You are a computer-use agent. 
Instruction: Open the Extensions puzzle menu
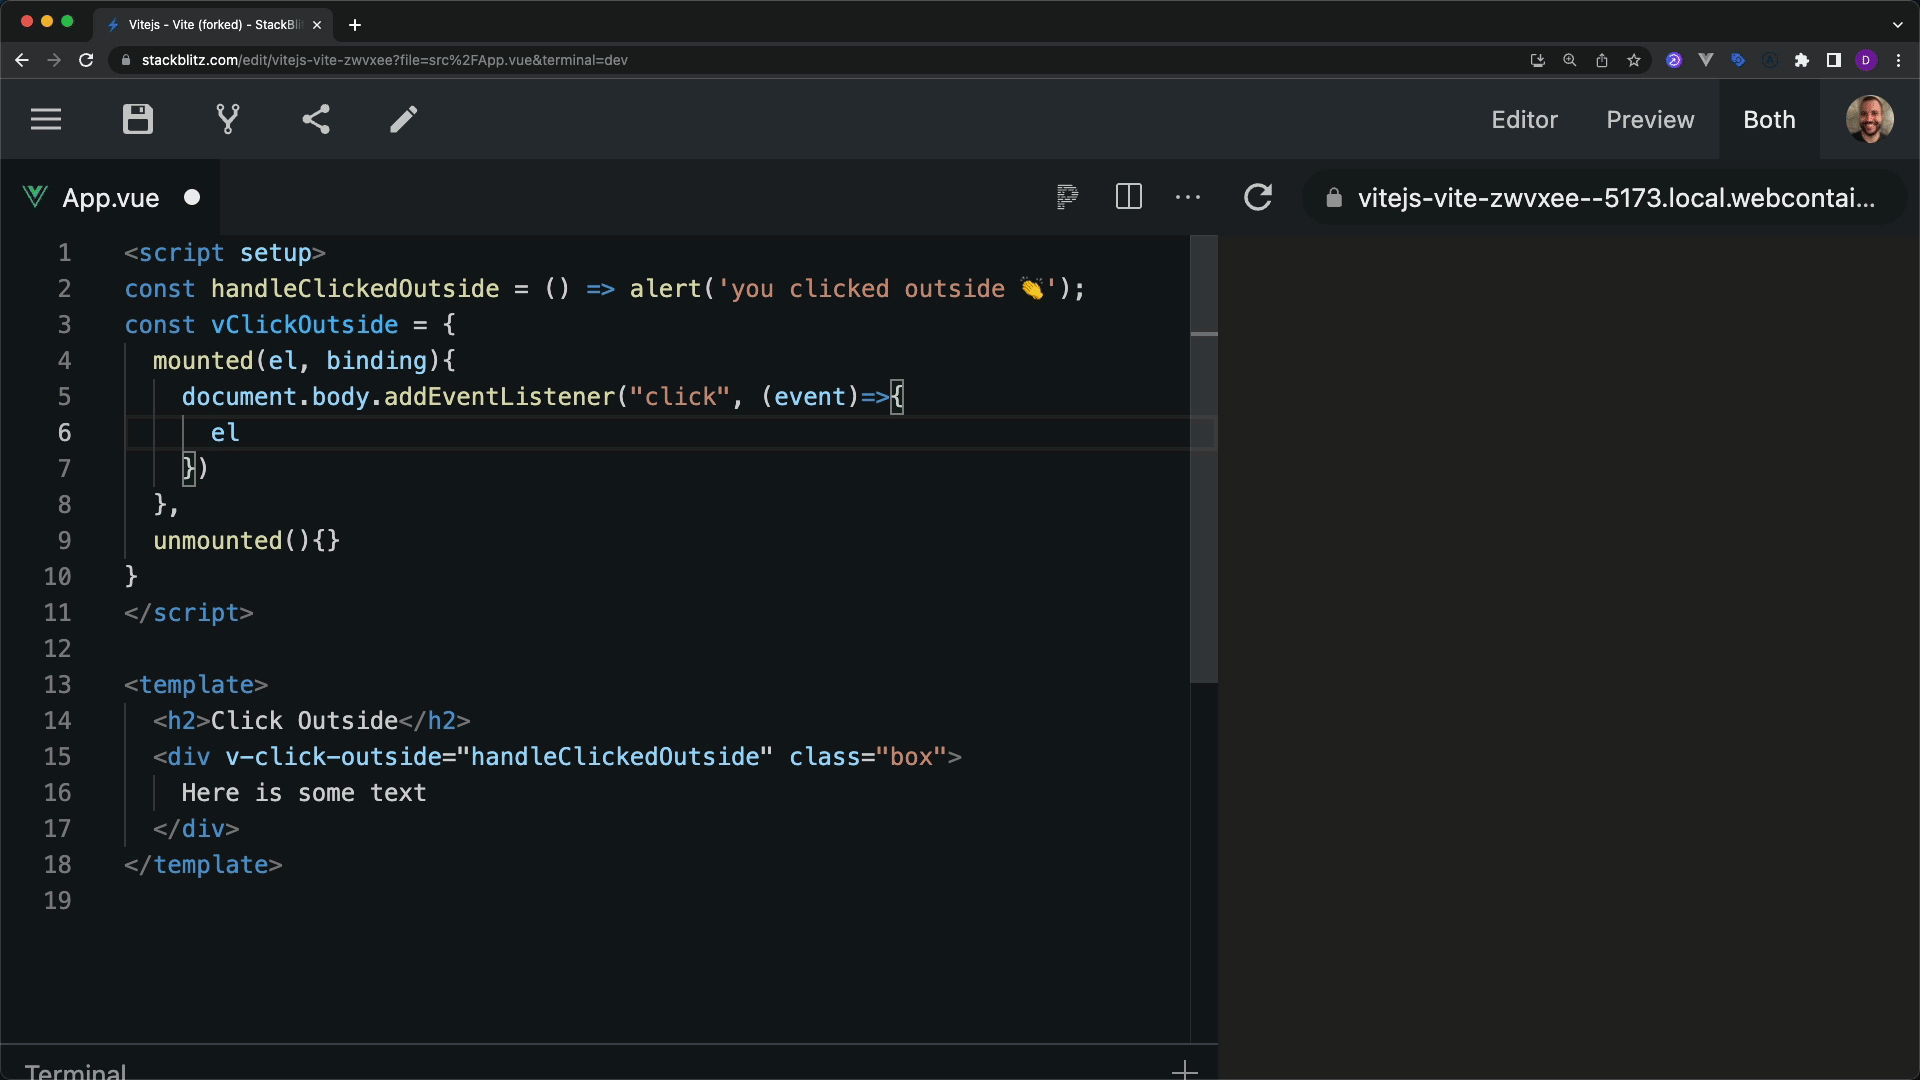(x=1802, y=60)
